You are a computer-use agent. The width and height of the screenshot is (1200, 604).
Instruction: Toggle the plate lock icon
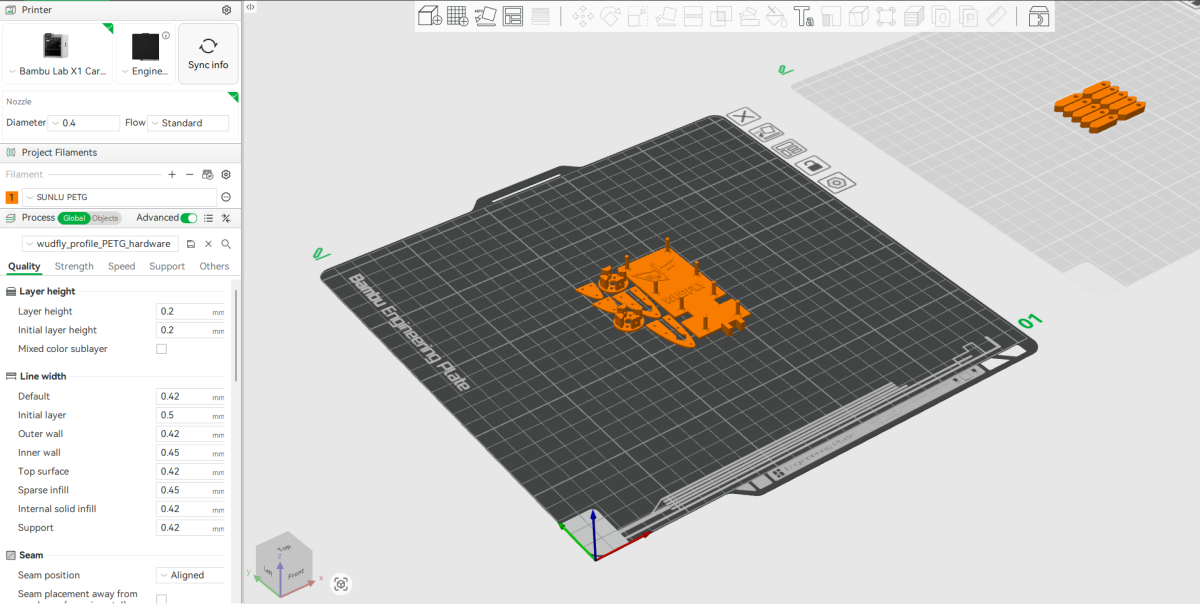[813, 165]
